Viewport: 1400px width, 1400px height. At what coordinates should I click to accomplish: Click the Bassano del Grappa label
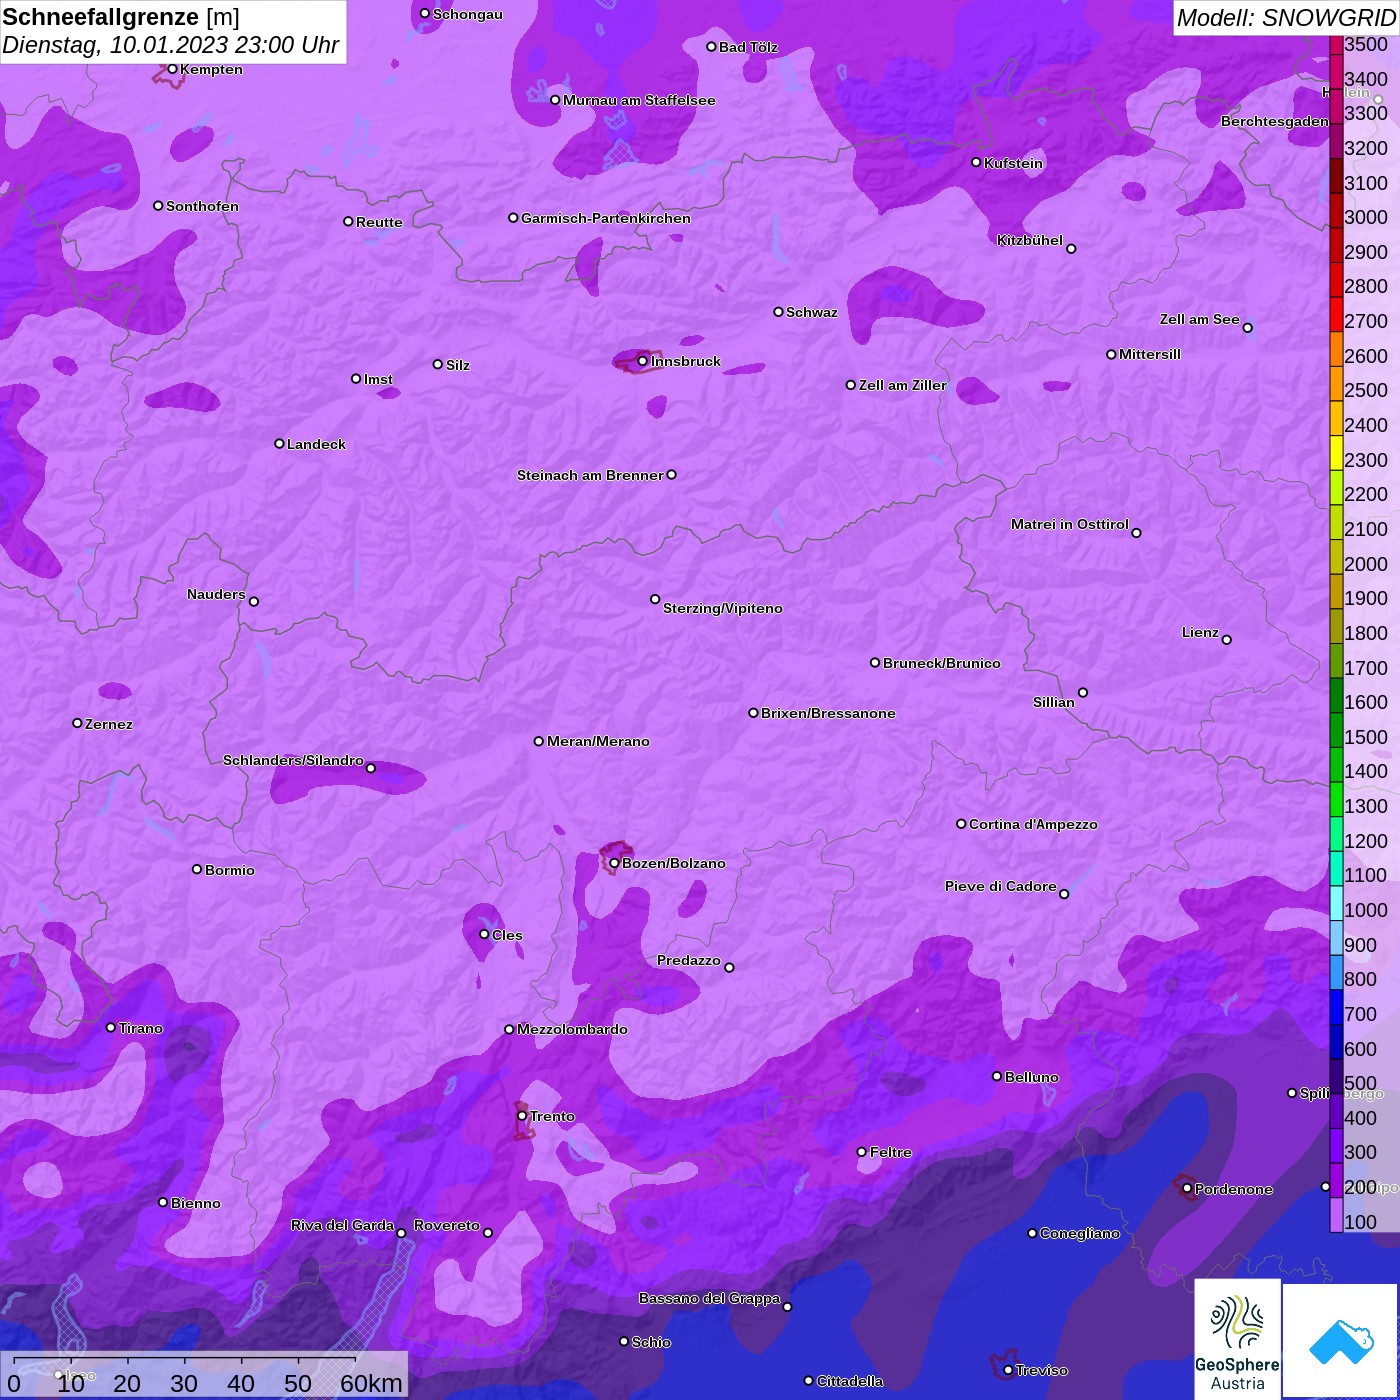pos(710,1298)
